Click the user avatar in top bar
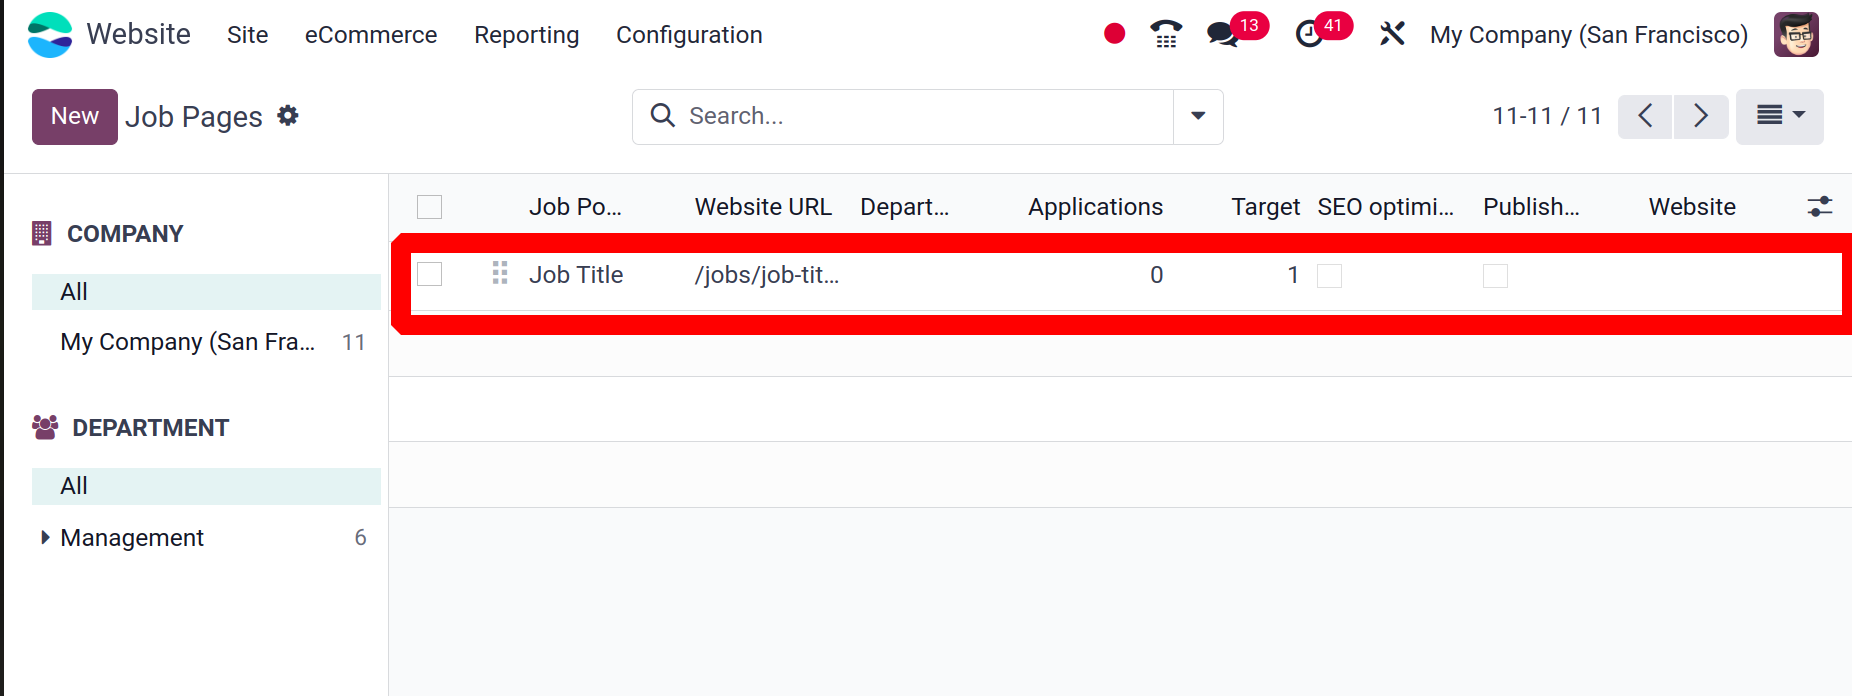 pos(1796,34)
